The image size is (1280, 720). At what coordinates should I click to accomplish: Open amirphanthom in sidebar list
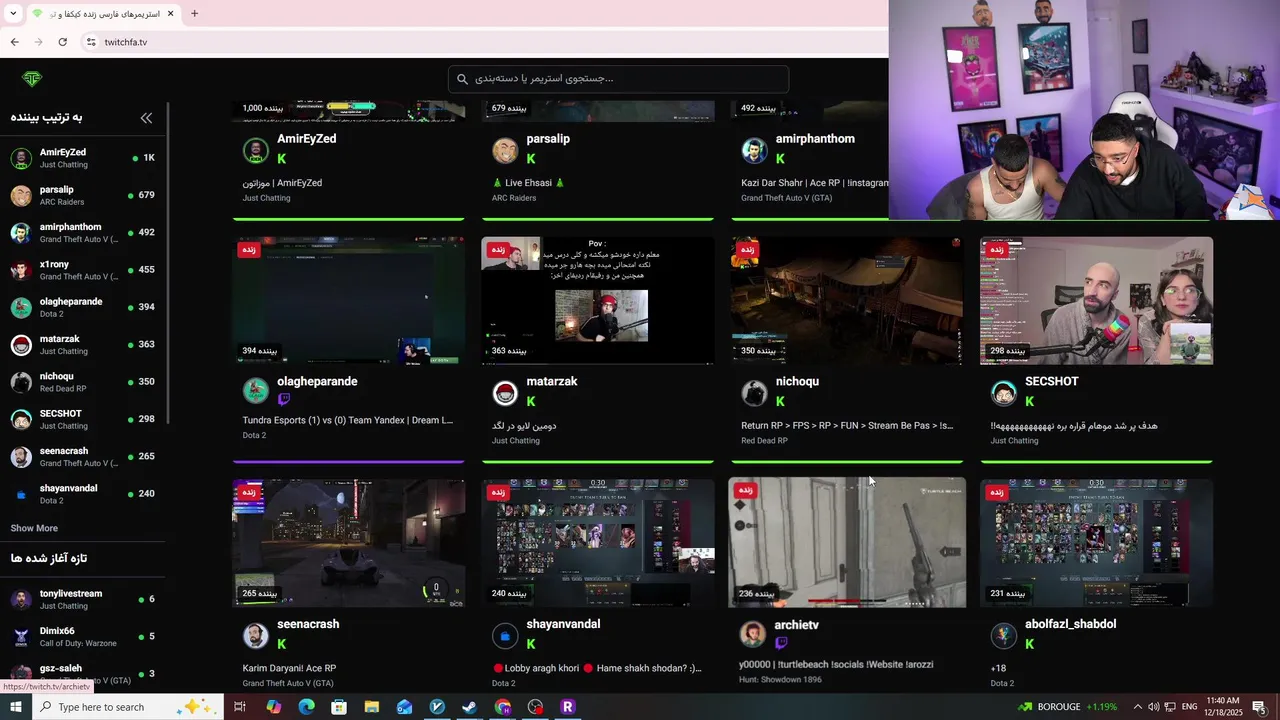tap(82, 233)
